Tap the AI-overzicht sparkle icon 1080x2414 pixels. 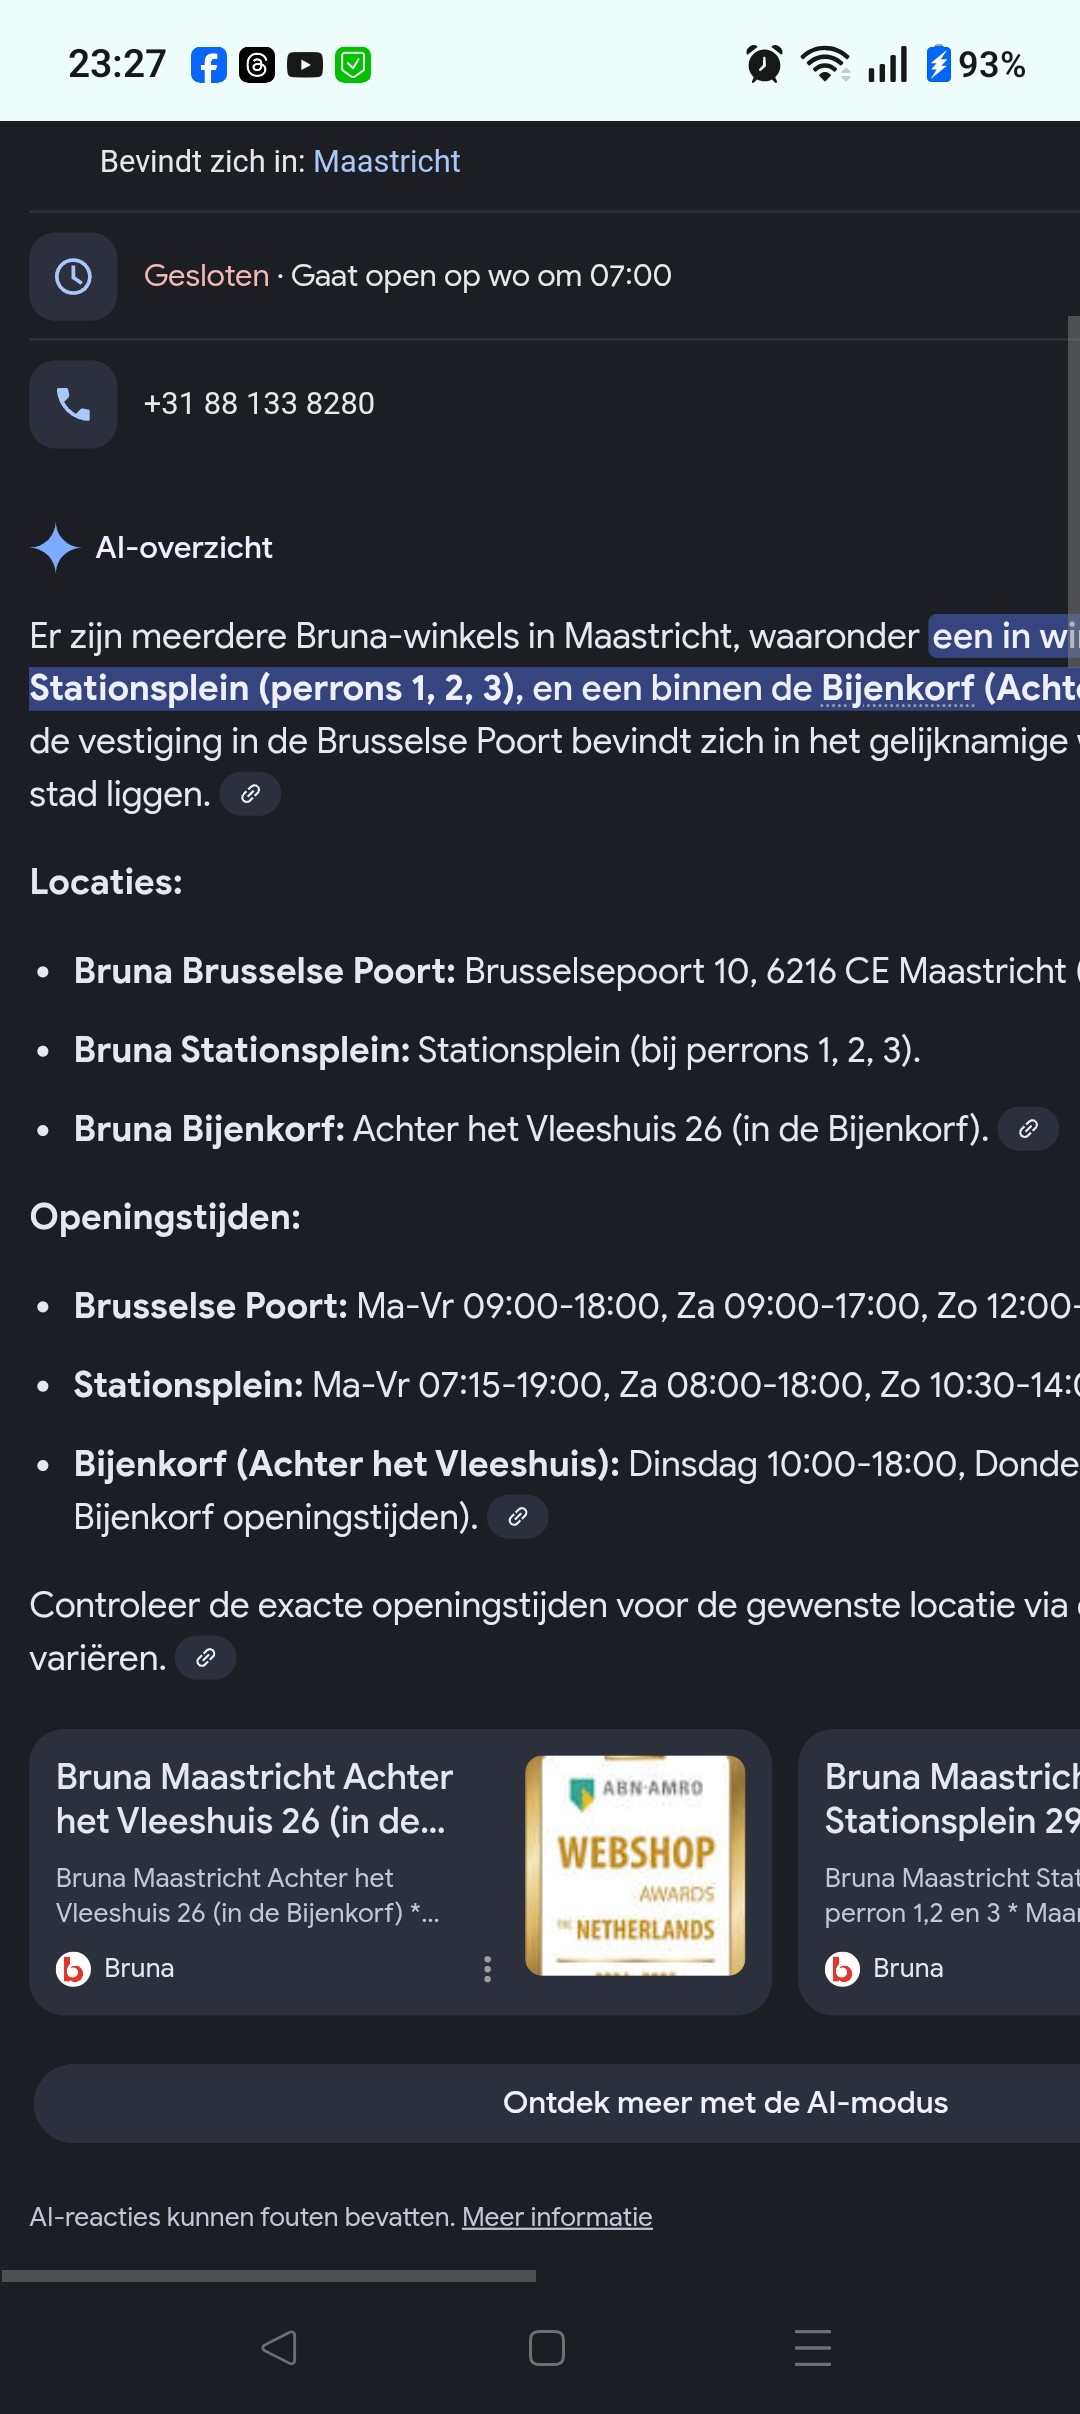click(x=56, y=548)
